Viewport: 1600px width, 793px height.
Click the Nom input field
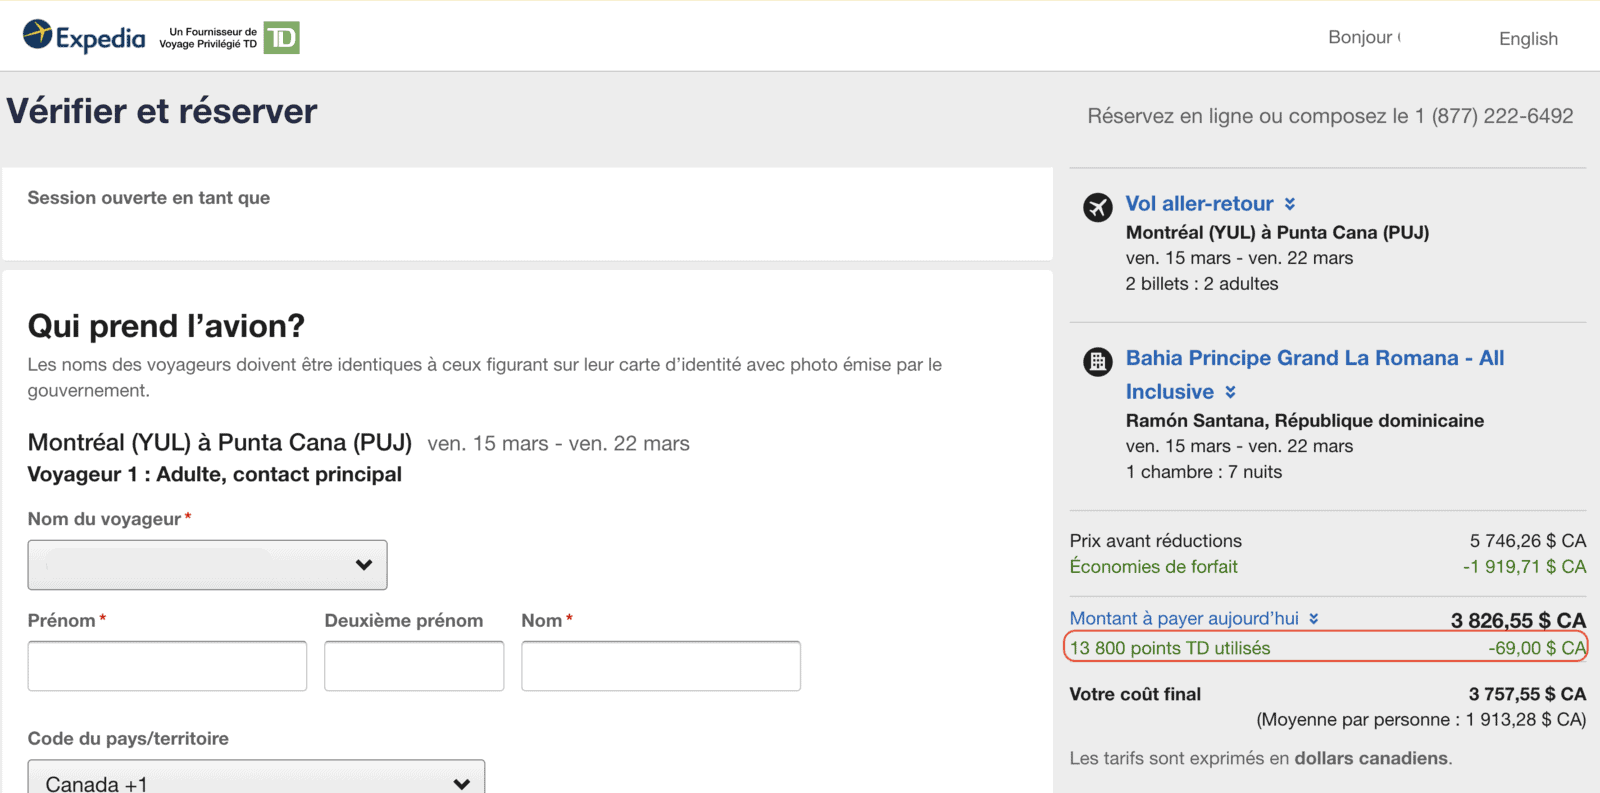point(661,666)
